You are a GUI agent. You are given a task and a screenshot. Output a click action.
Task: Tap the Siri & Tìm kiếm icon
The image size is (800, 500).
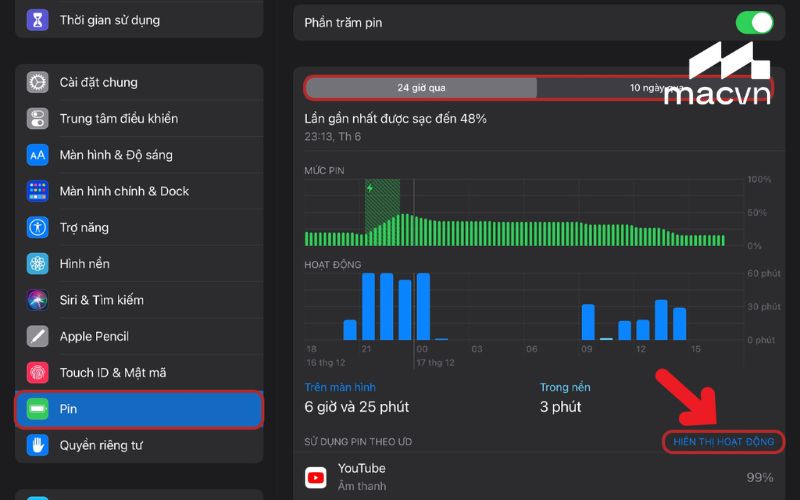tap(37, 299)
